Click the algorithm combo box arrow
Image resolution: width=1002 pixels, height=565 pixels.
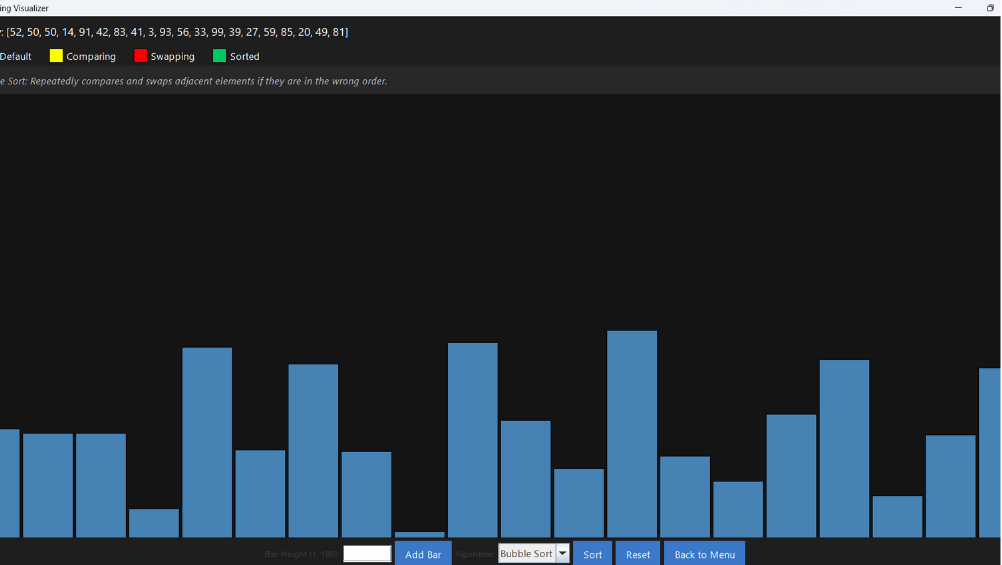tap(562, 553)
